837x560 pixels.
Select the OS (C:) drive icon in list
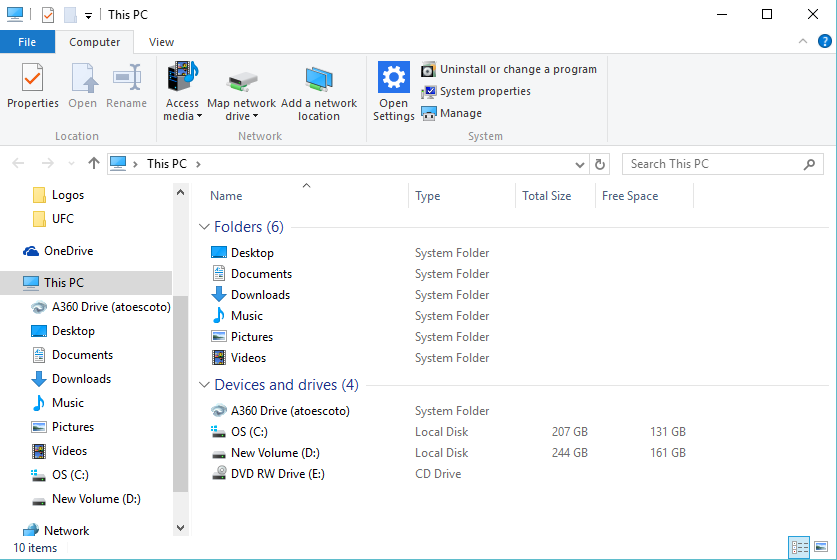pyautogui.click(x=219, y=432)
